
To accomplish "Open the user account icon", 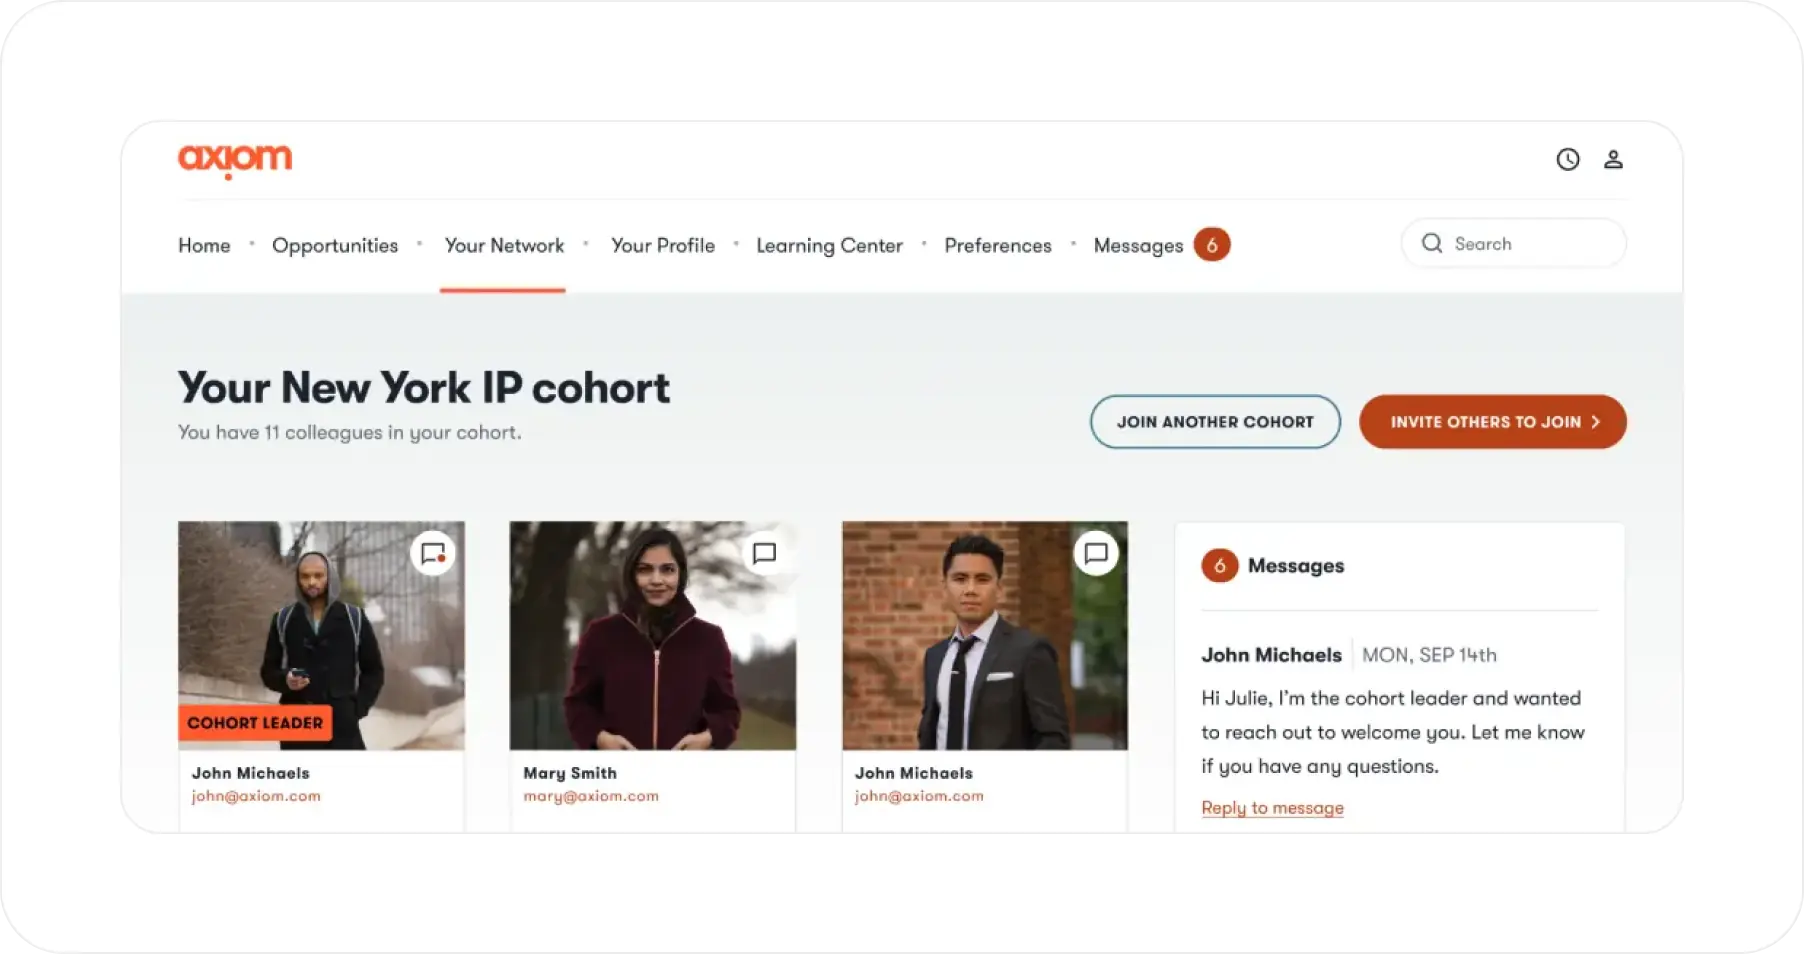I will [1613, 159].
